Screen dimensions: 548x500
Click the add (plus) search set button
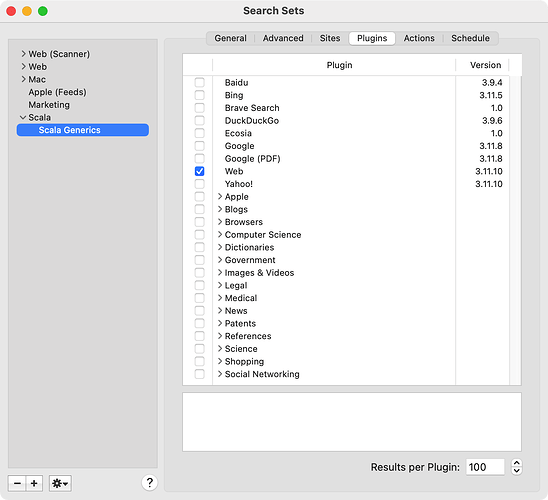tap(34, 484)
